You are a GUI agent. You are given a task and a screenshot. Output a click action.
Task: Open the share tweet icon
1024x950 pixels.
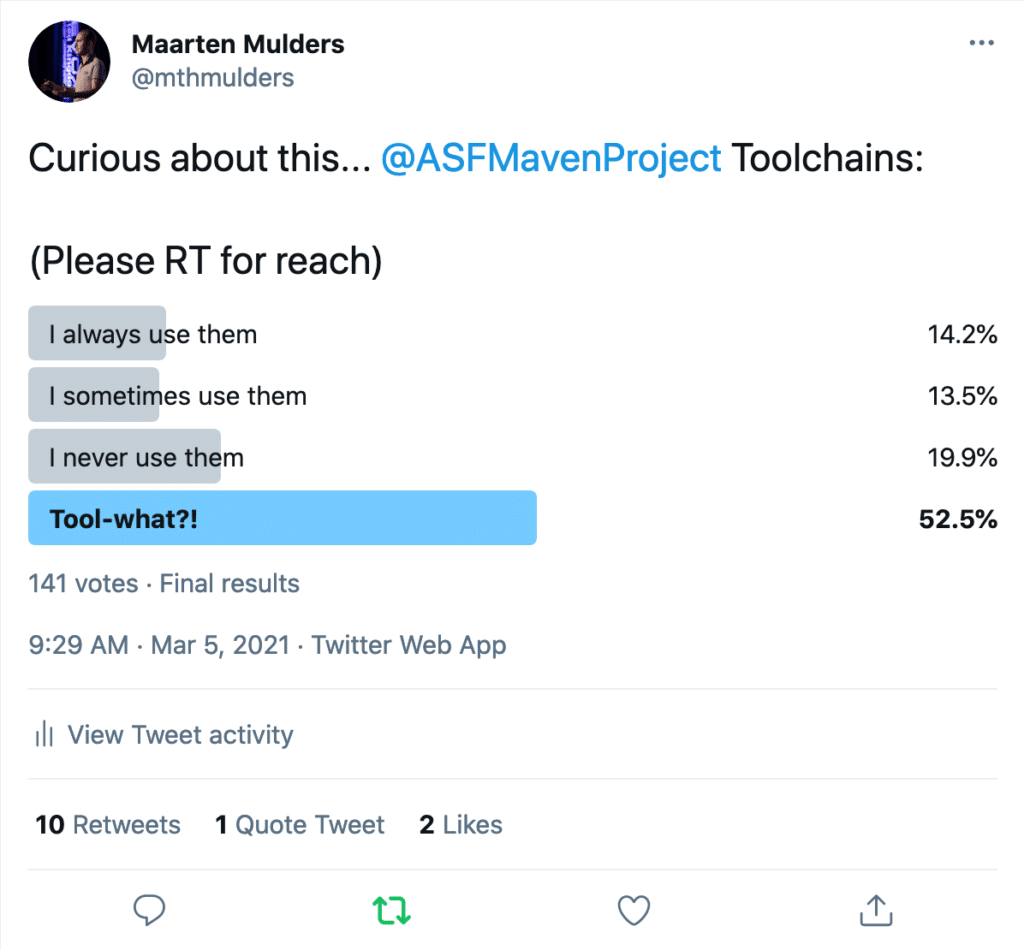pos(875,910)
